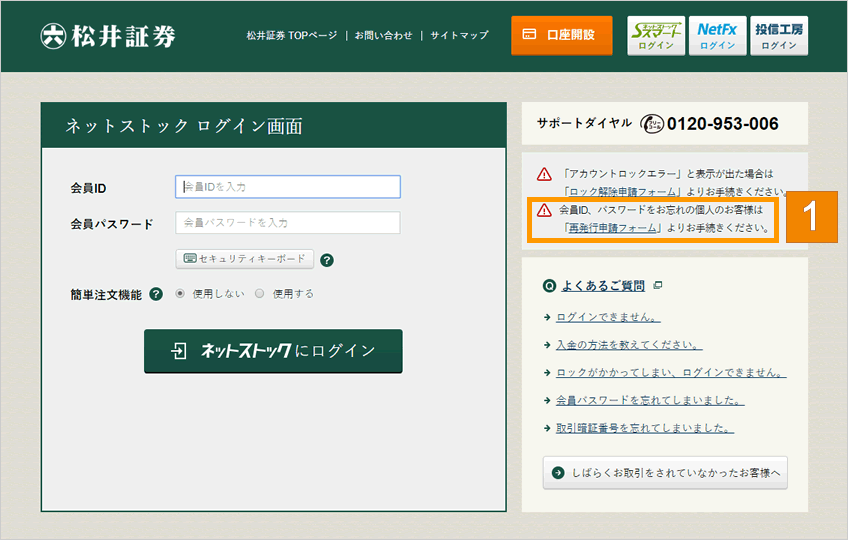Click the ネットストックにログイン button
Image resolution: width=848 pixels, height=540 pixels.
(x=273, y=351)
